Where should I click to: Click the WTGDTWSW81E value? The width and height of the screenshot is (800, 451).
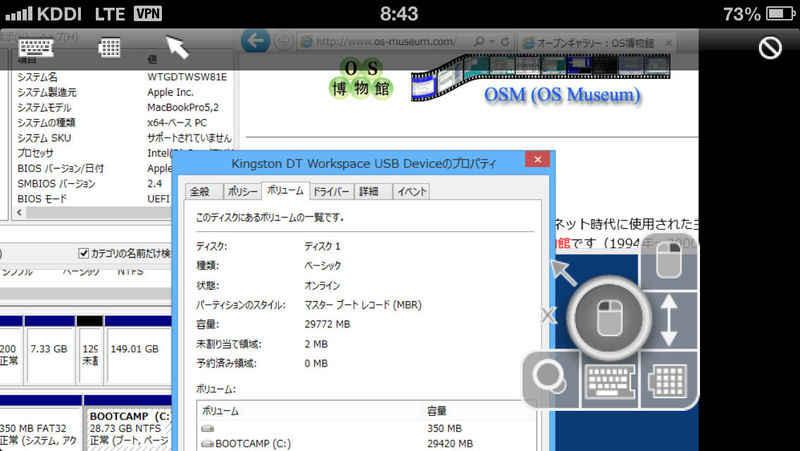[x=187, y=77]
